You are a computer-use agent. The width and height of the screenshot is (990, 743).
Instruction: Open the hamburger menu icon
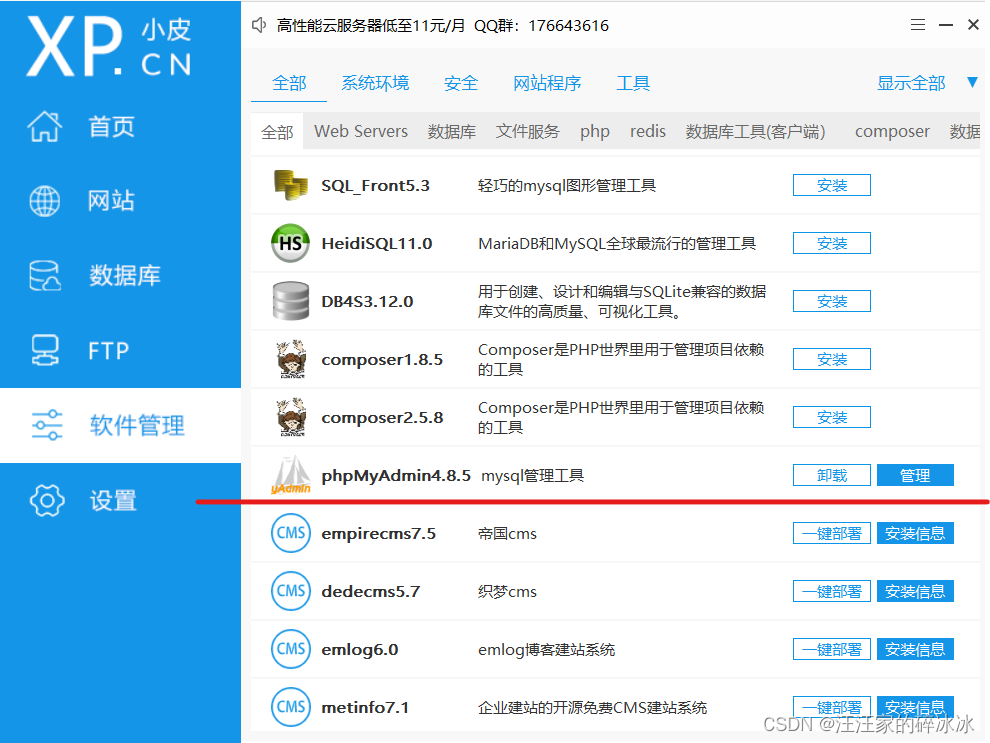[x=918, y=25]
